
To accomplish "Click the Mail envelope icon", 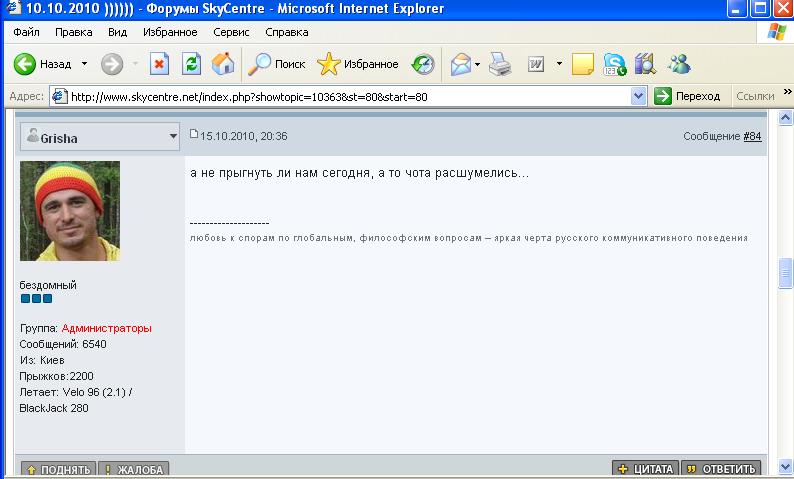I will 461,64.
